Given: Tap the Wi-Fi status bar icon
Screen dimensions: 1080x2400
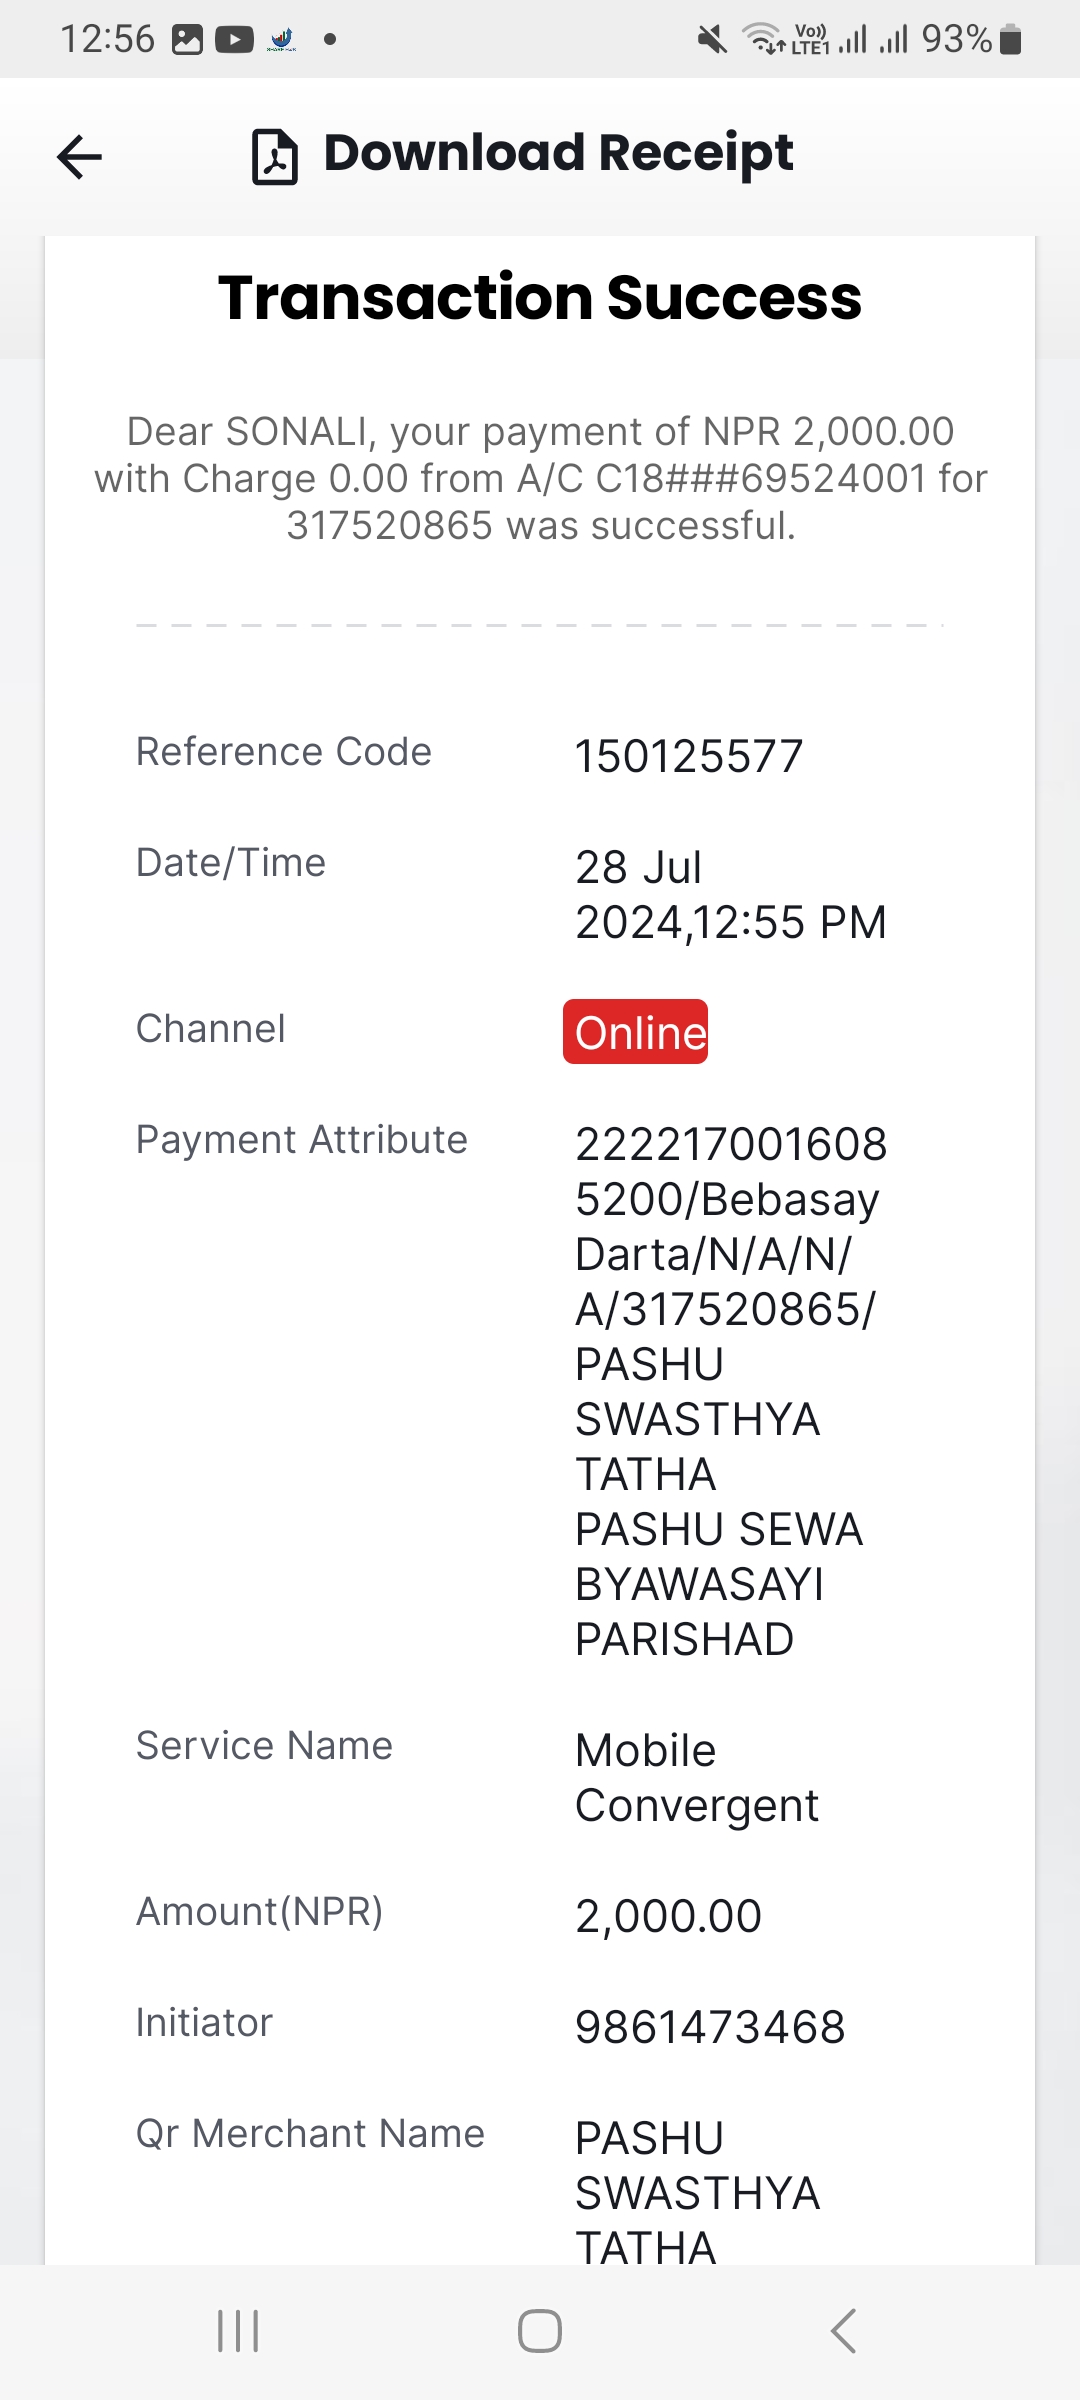Looking at the screenshot, I should point(763,40).
